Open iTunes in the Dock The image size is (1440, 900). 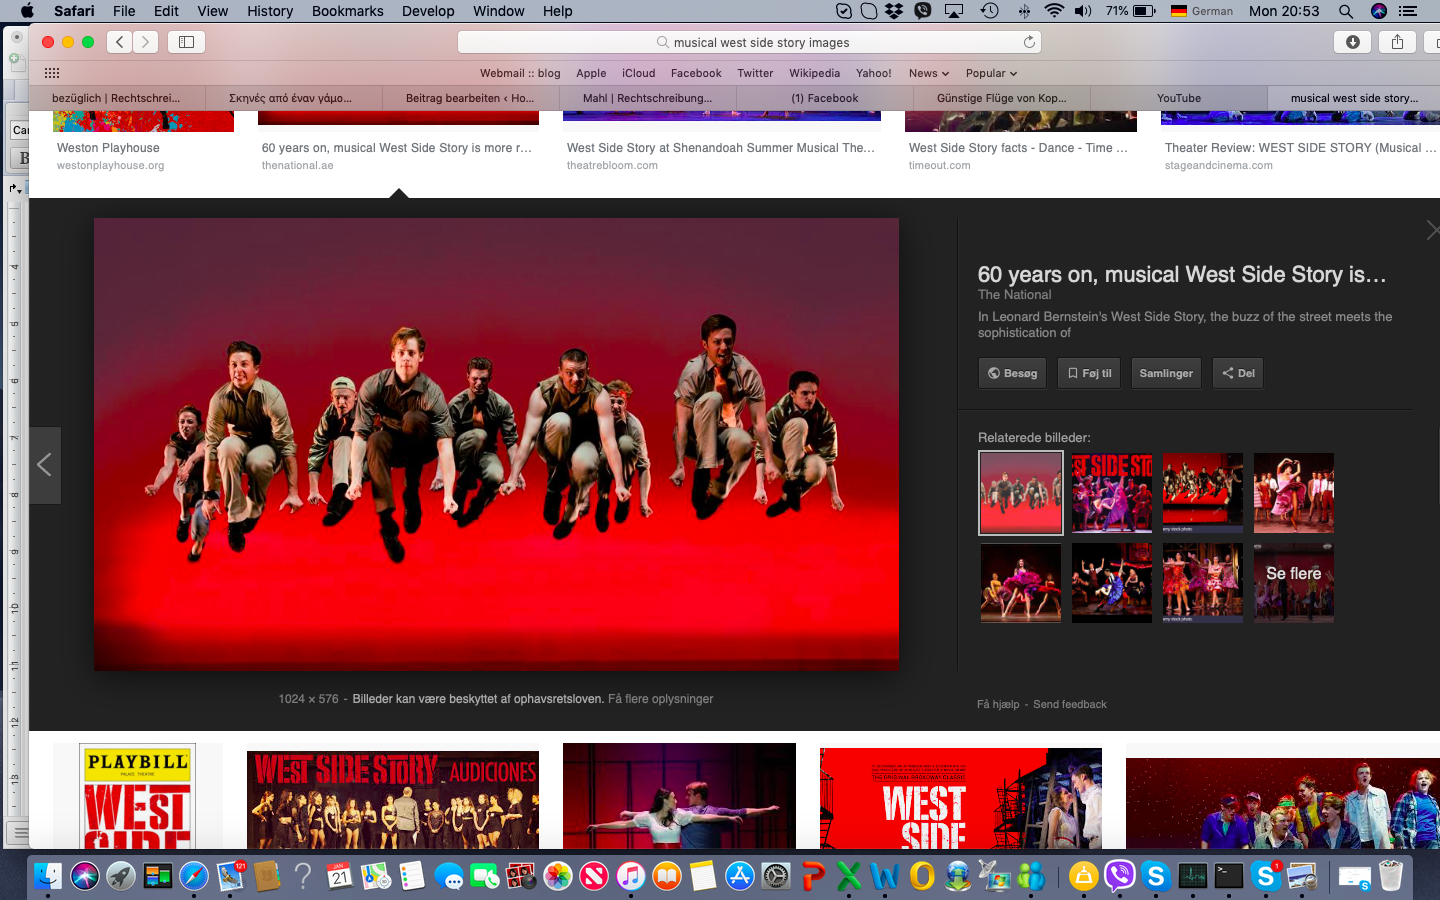click(x=630, y=876)
